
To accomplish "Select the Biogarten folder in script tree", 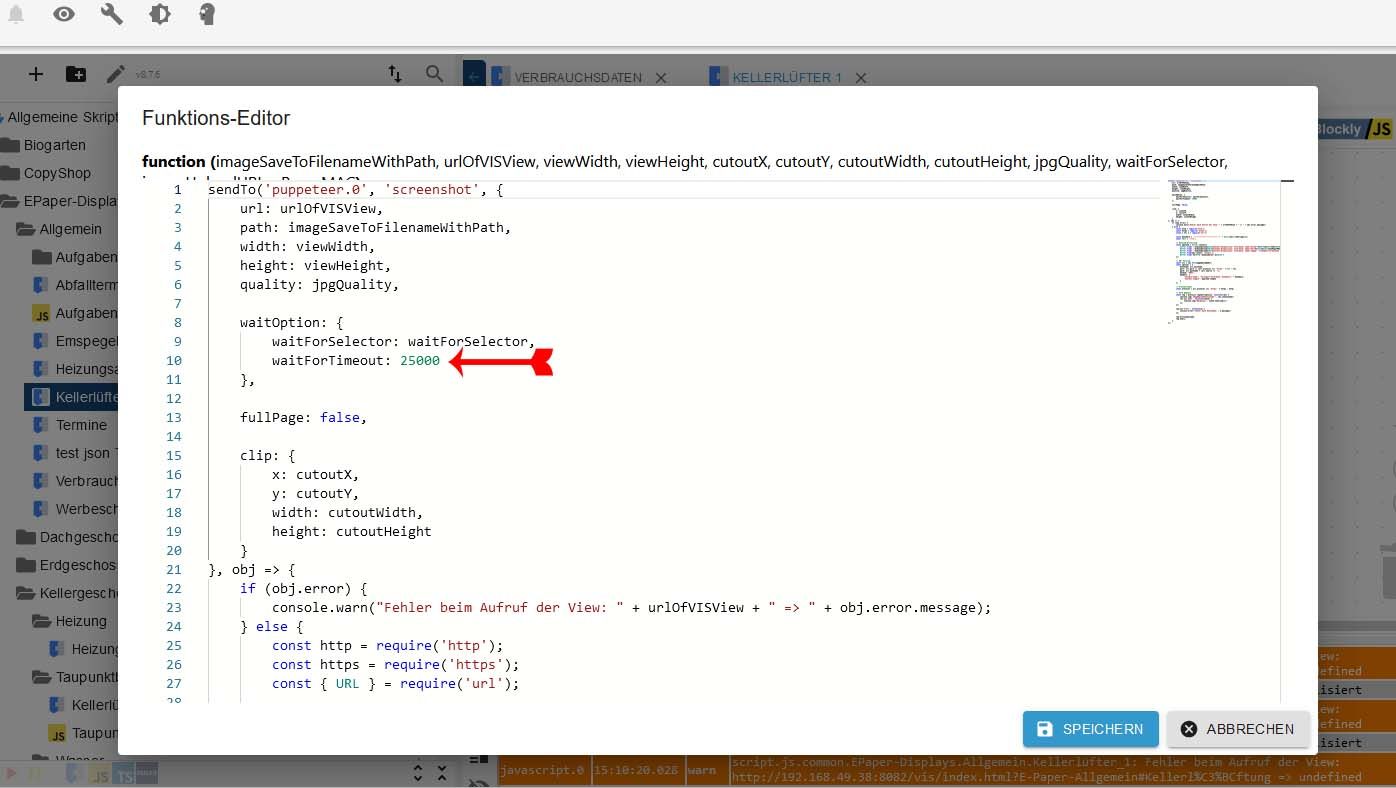I will [x=55, y=145].
